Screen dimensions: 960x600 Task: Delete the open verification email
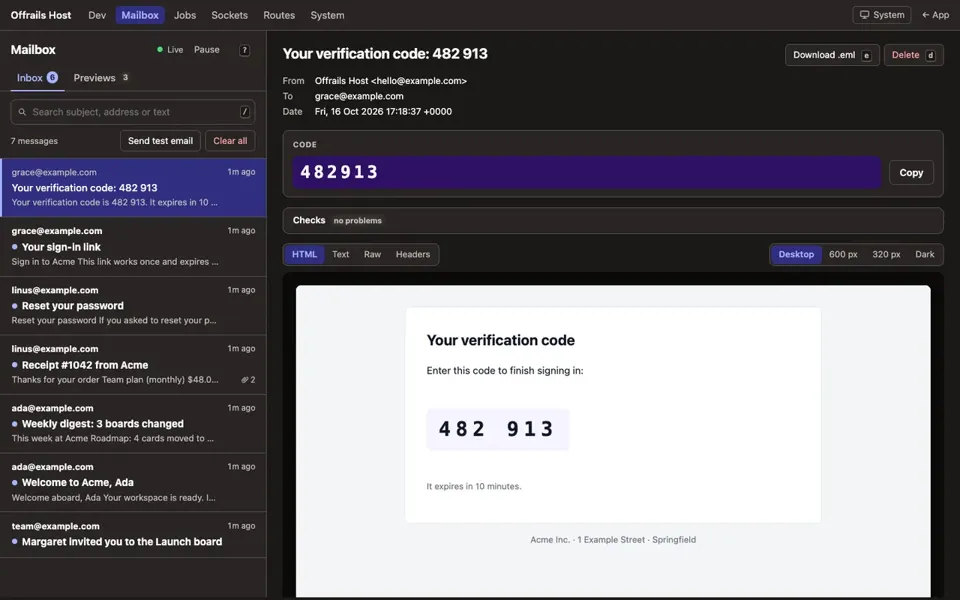pyautogui.click(x=913, y=55)
